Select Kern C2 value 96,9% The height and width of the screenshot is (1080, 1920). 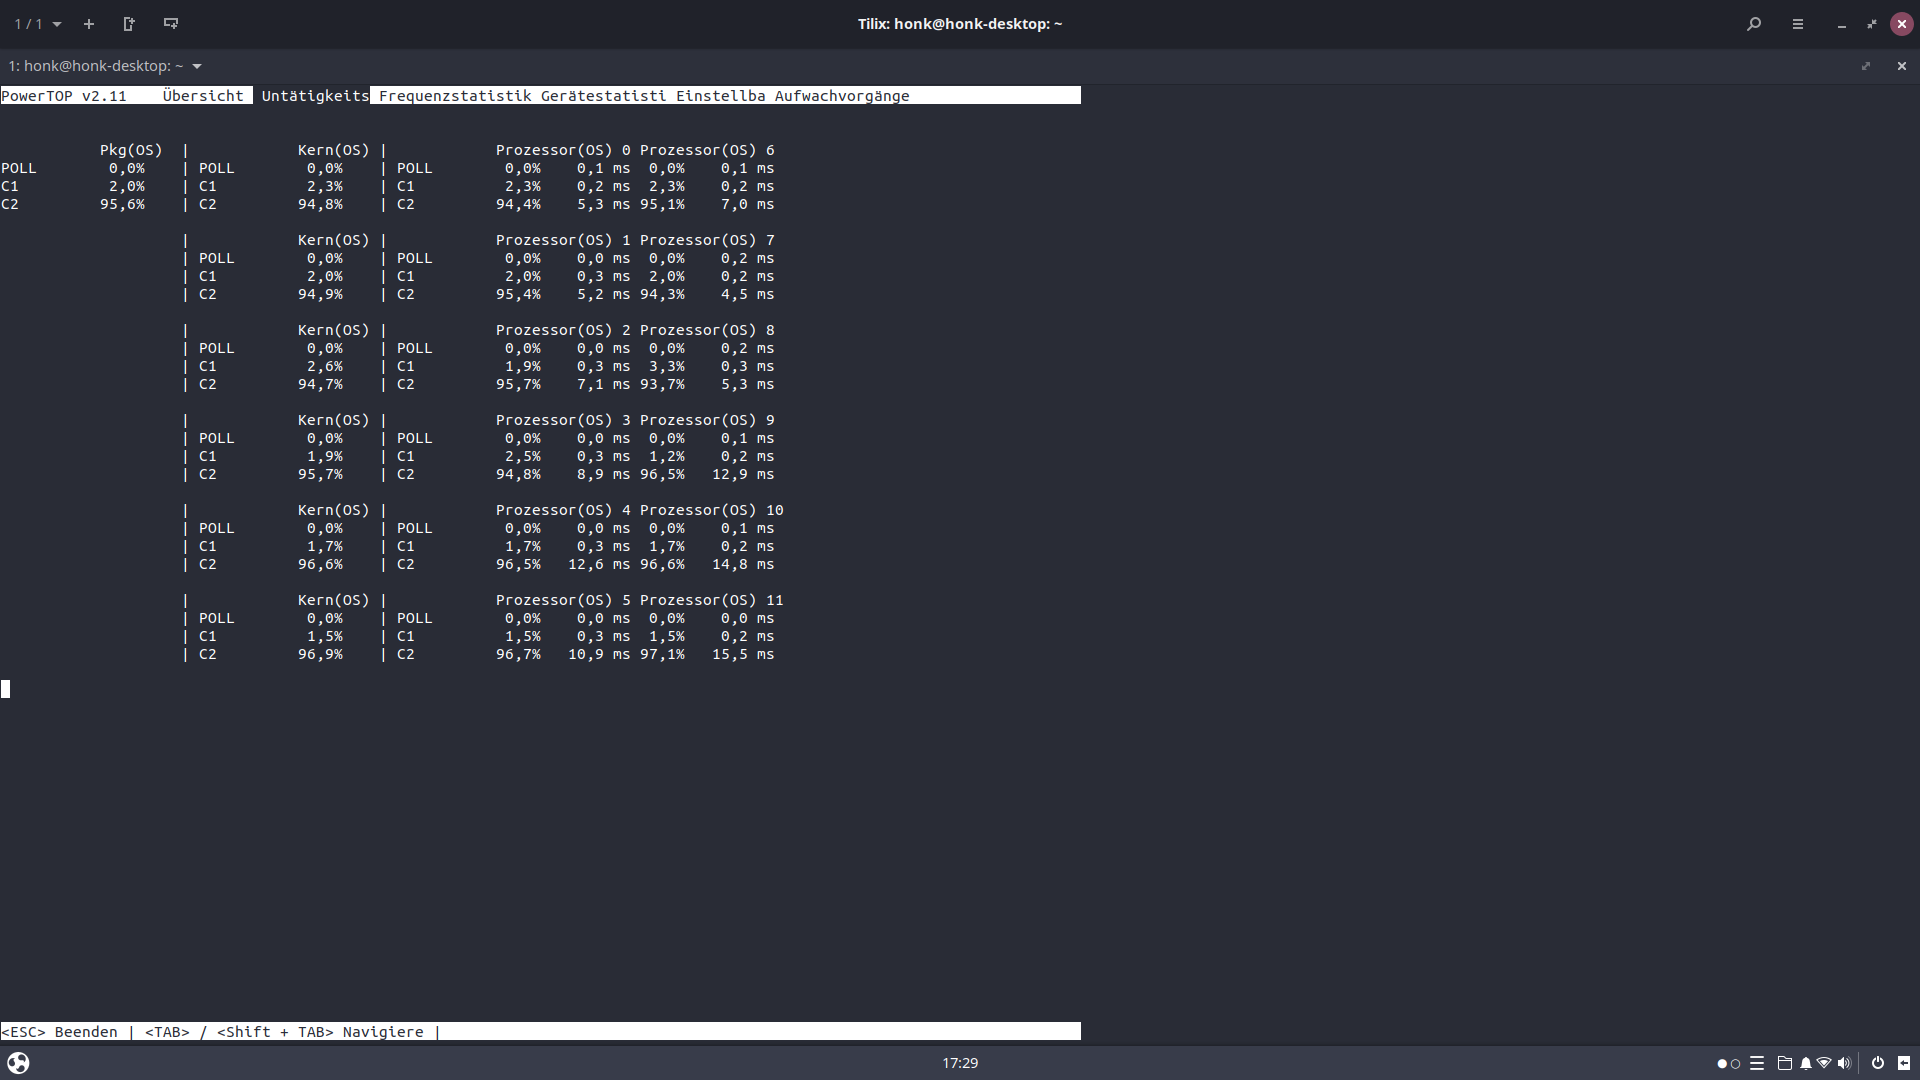(x=320, y=654)
